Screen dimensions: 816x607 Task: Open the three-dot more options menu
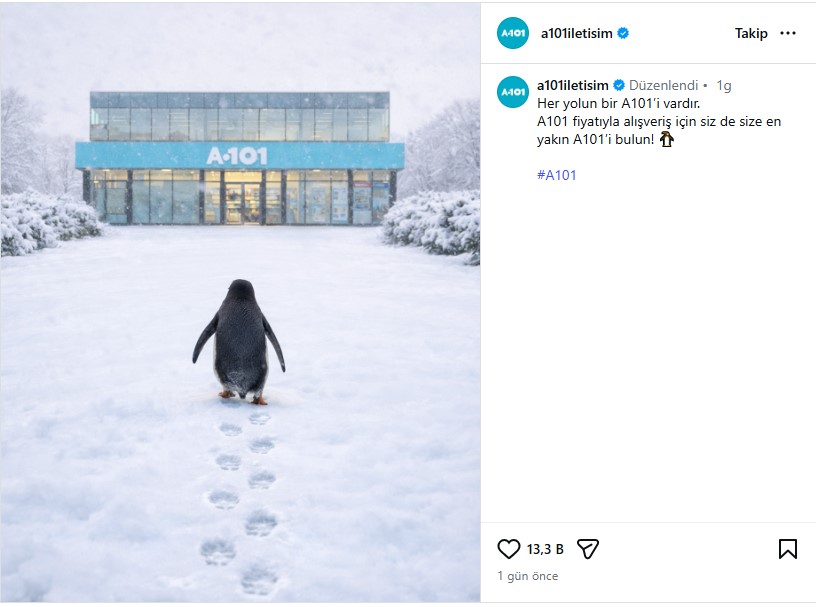click(x=788, y=33)
